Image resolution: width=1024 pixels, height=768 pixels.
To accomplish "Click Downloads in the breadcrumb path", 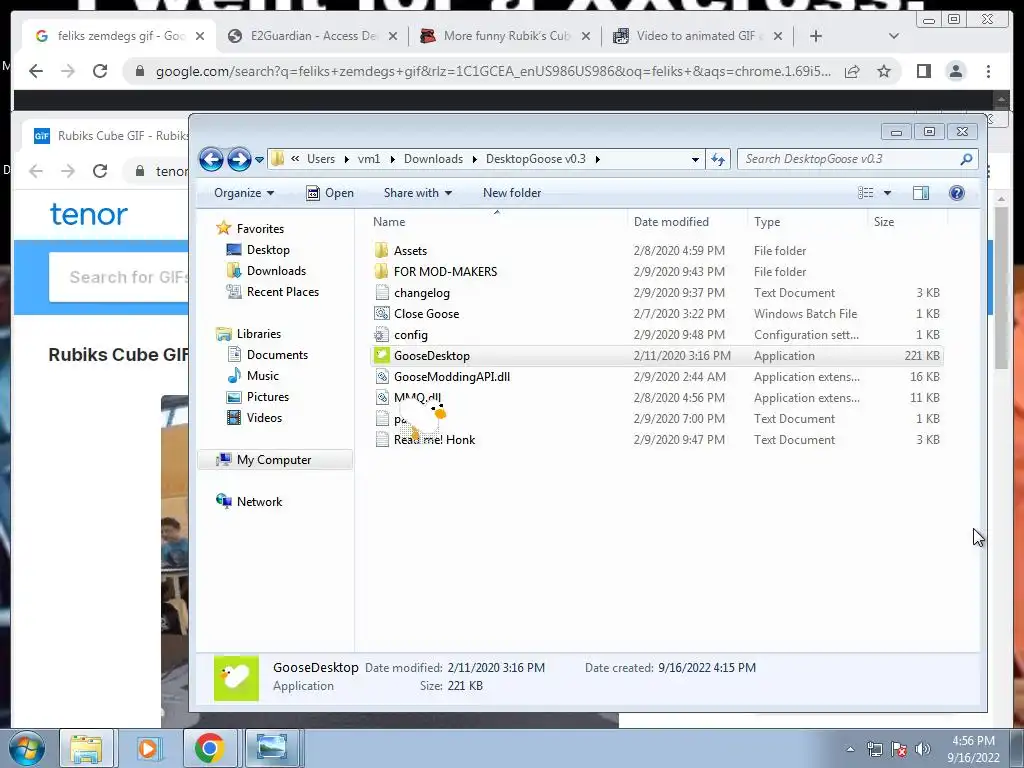I will tap(433, 159).
